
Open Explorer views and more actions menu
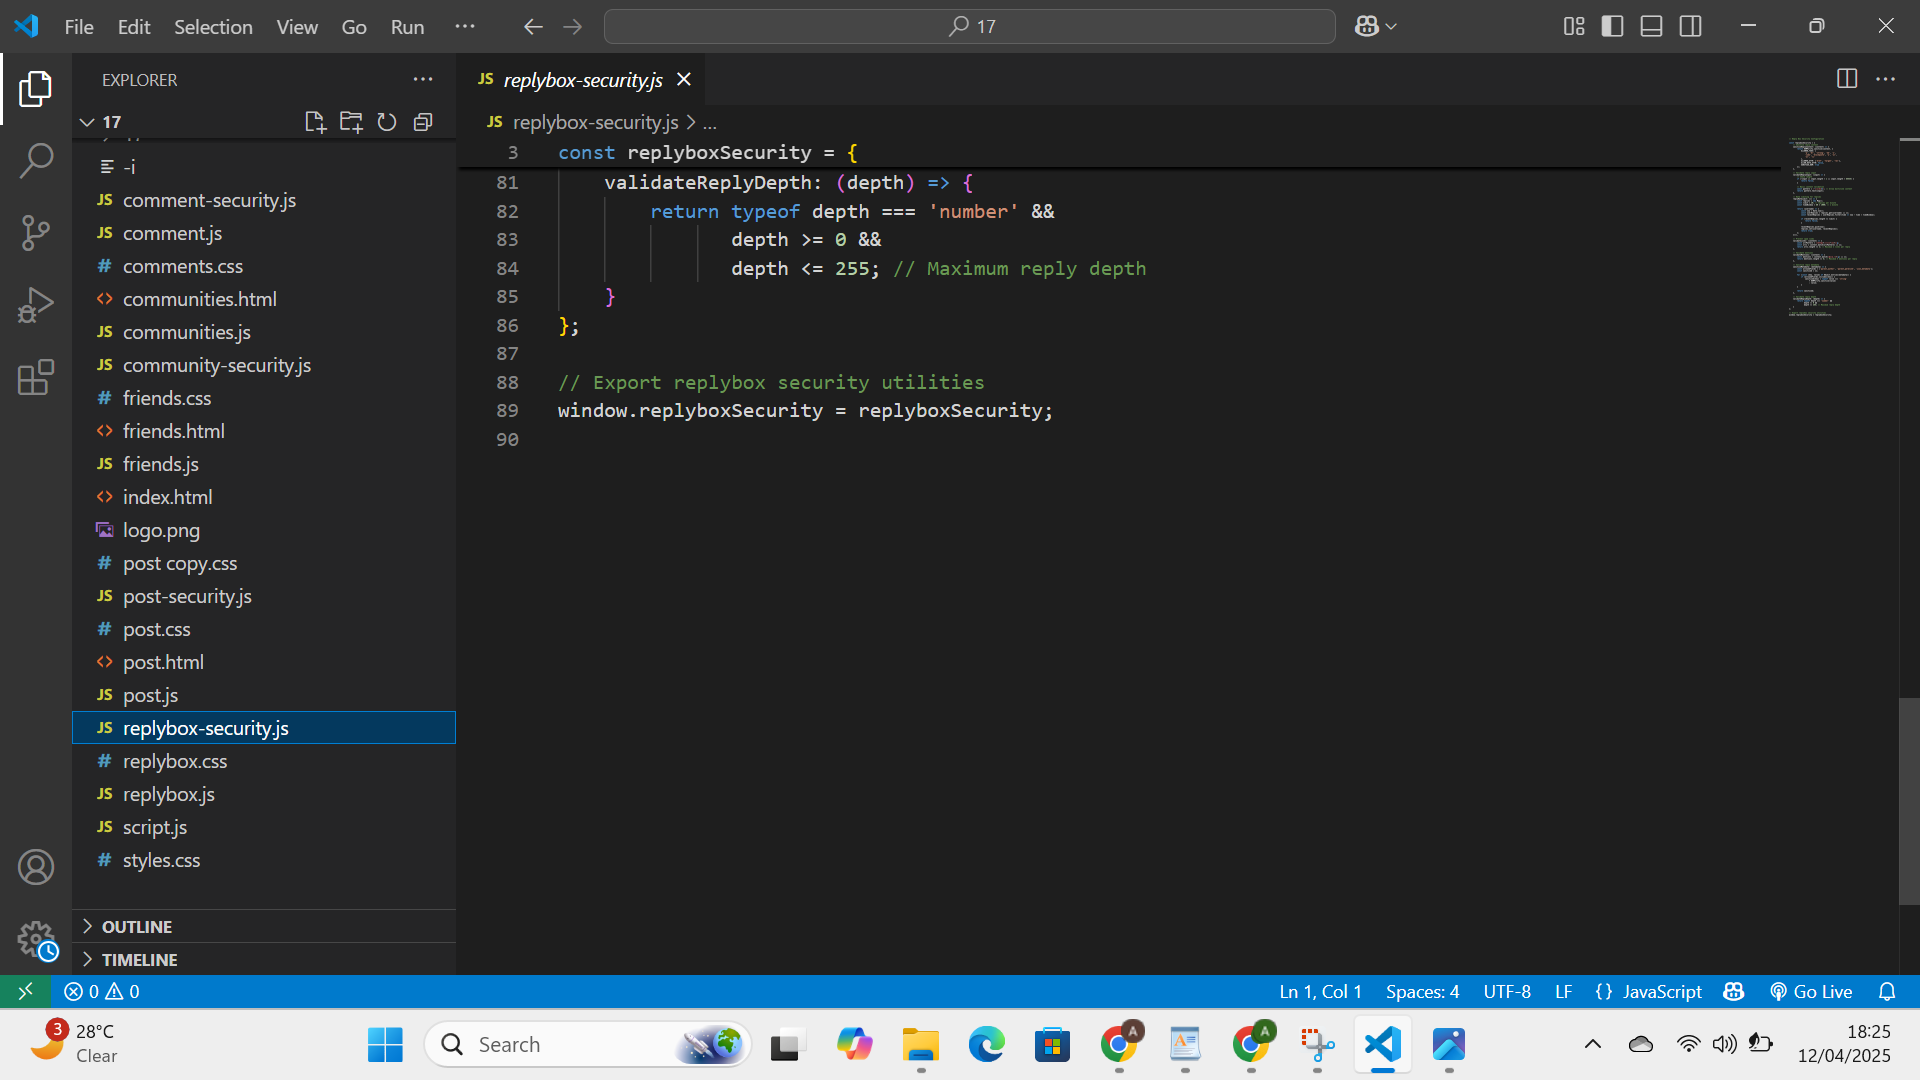(x=423, y=79)
